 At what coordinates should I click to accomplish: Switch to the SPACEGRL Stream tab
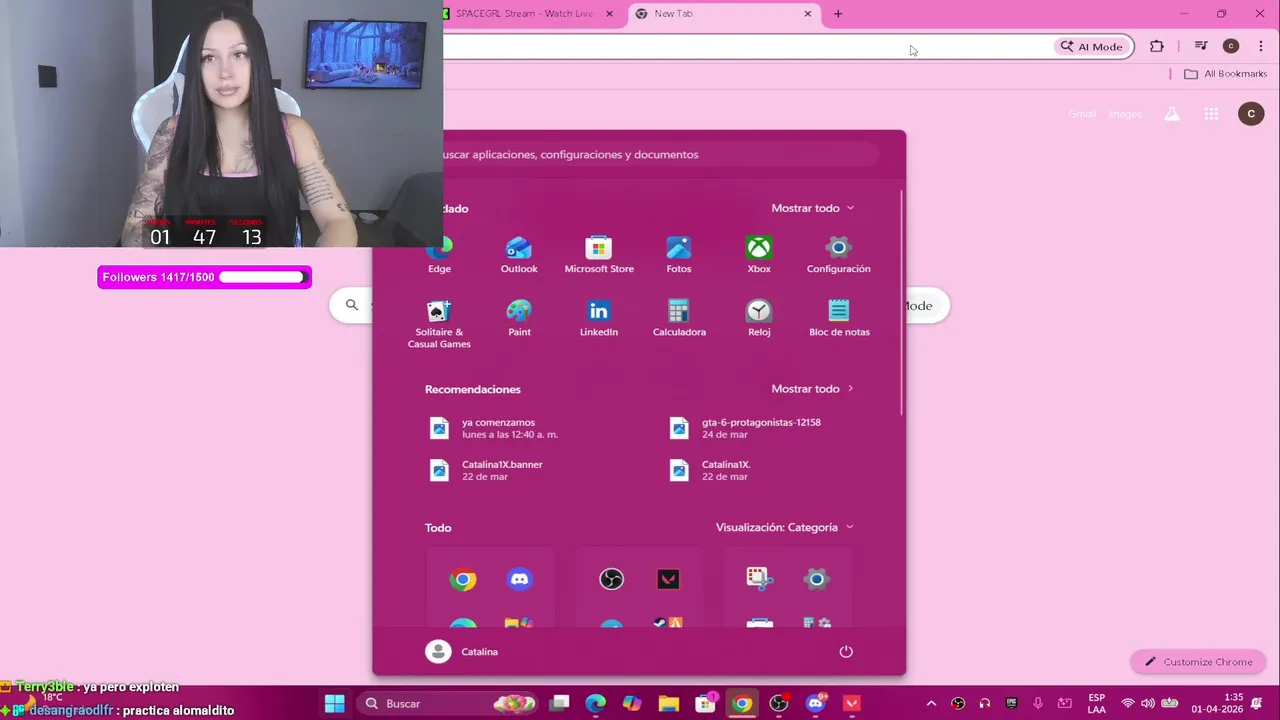click(x=523, y=14)
